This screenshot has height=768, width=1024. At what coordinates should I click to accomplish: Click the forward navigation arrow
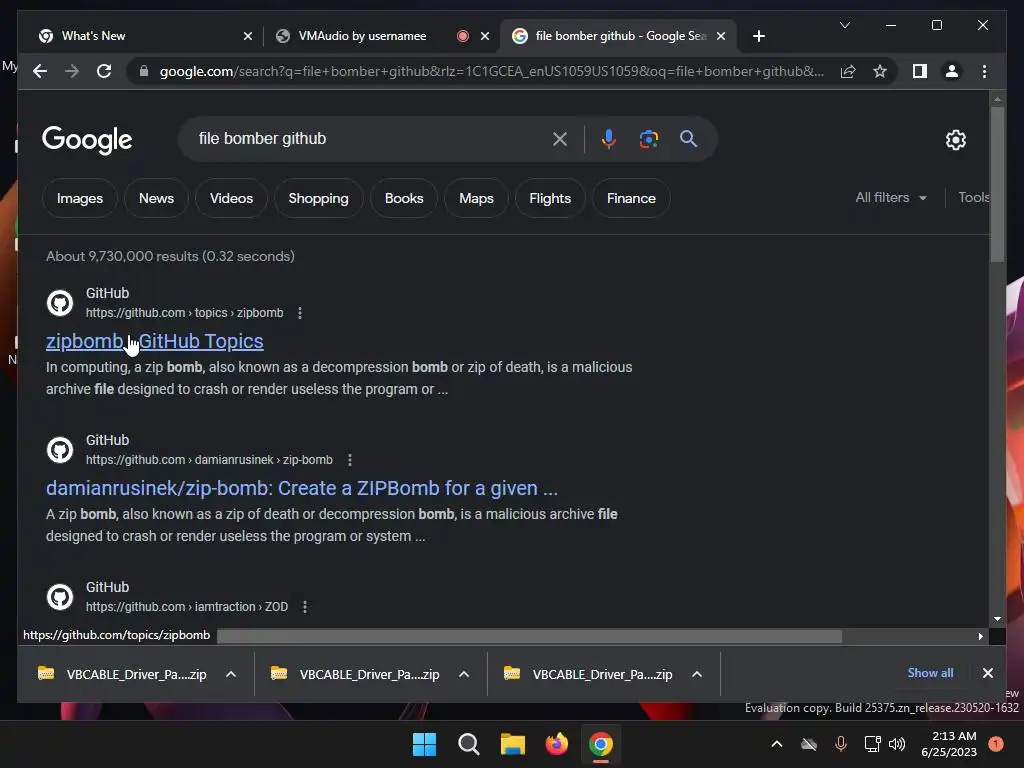(x=72, y=71)
